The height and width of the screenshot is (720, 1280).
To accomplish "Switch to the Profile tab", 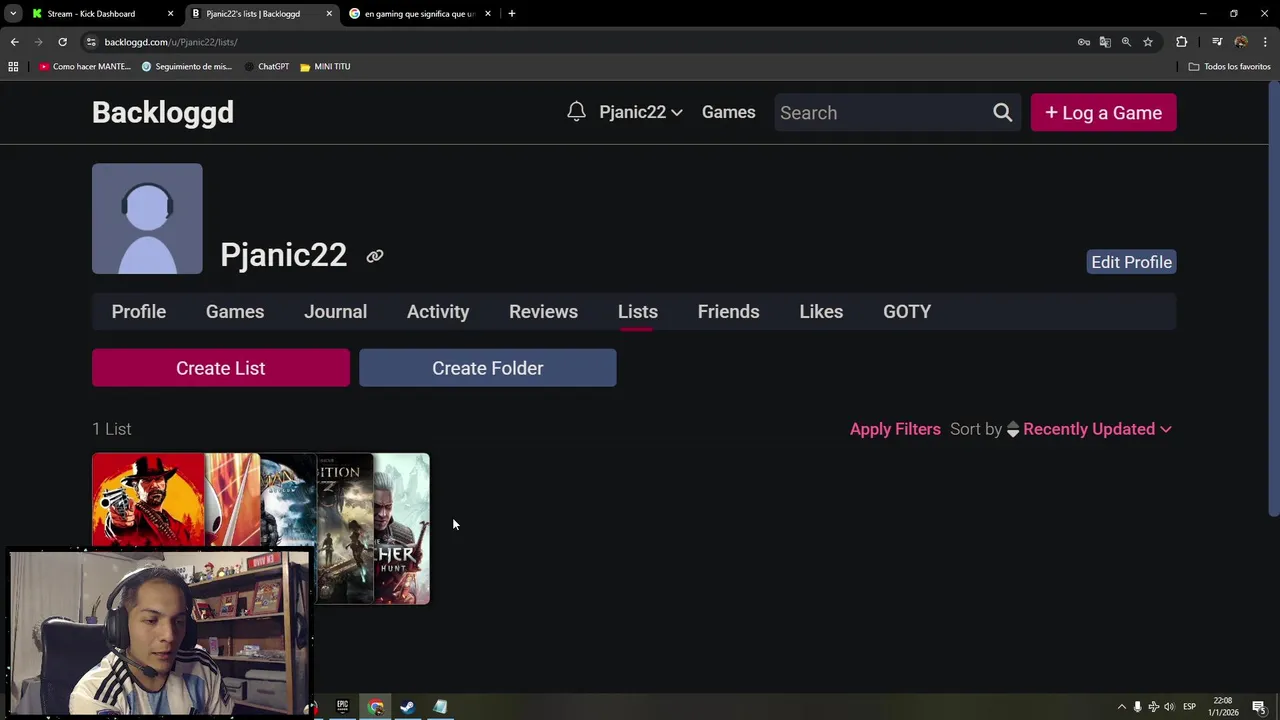I will click(139, 311).
